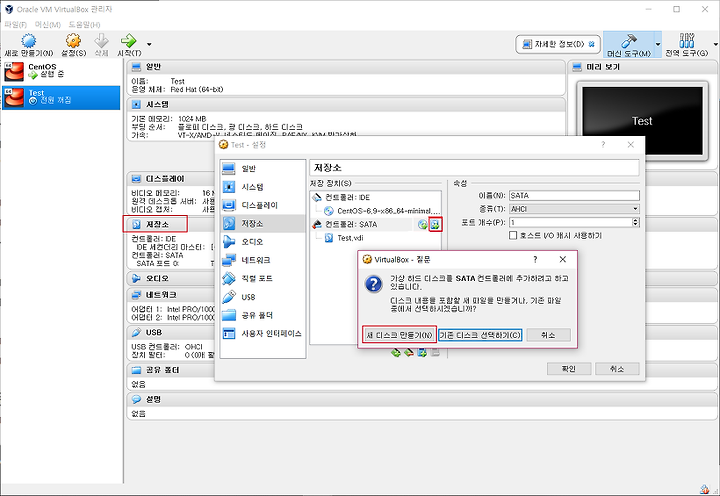The image size is (720, 496).
Task: Select the Display (디스플레이) settings category
Action: point(263,205)
